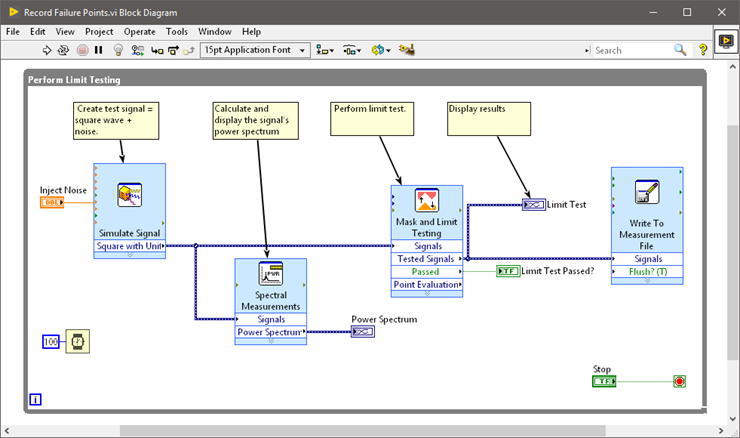Image resolution: width=740 pixels, height=438 pixels.
Task: Click the Abort Execution stop button
Action: click(83, 49)
